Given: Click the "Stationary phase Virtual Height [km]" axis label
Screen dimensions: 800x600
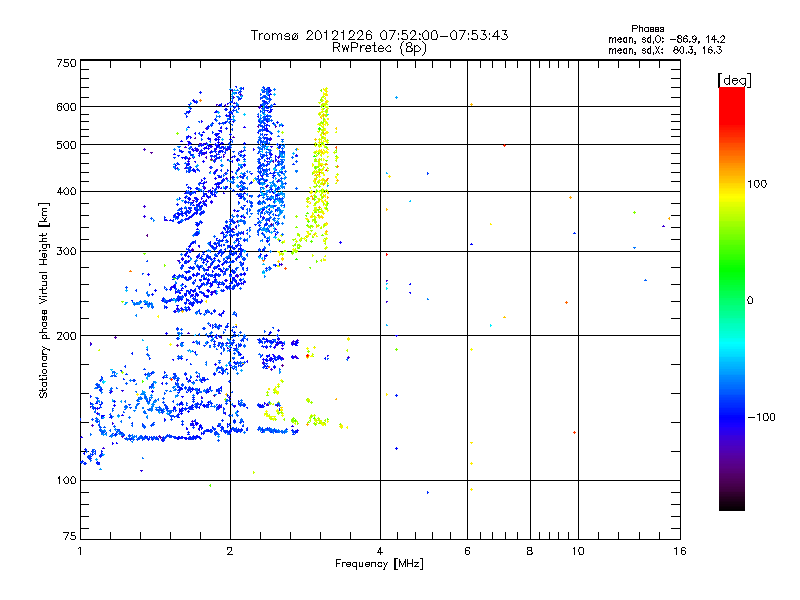Looking at the screenshot, I should [44, 301].
